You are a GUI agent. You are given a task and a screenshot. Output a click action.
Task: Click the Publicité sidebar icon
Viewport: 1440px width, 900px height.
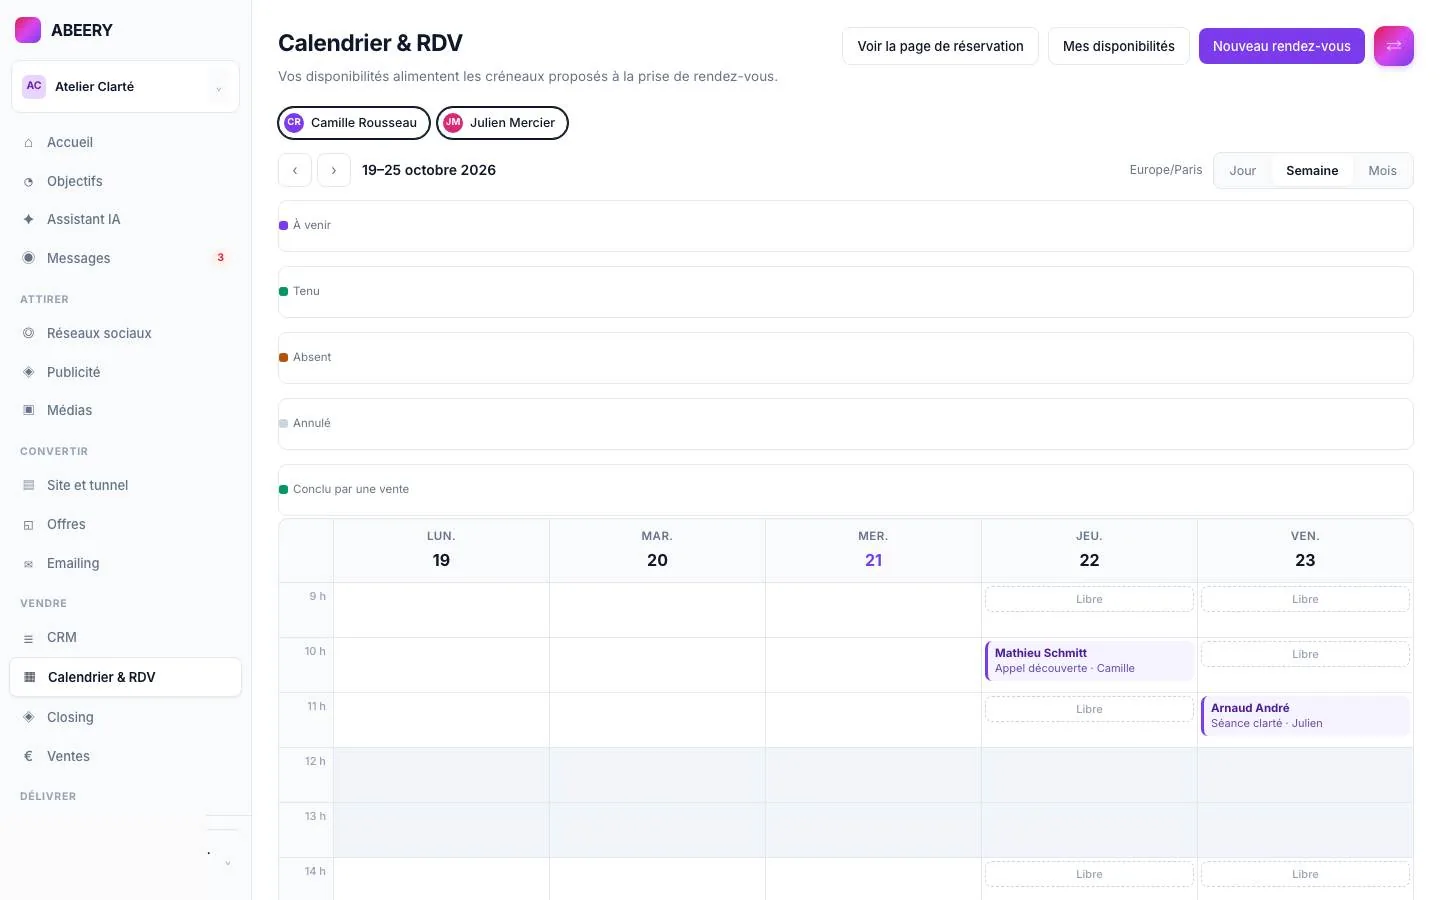click(x=28, y=372)
